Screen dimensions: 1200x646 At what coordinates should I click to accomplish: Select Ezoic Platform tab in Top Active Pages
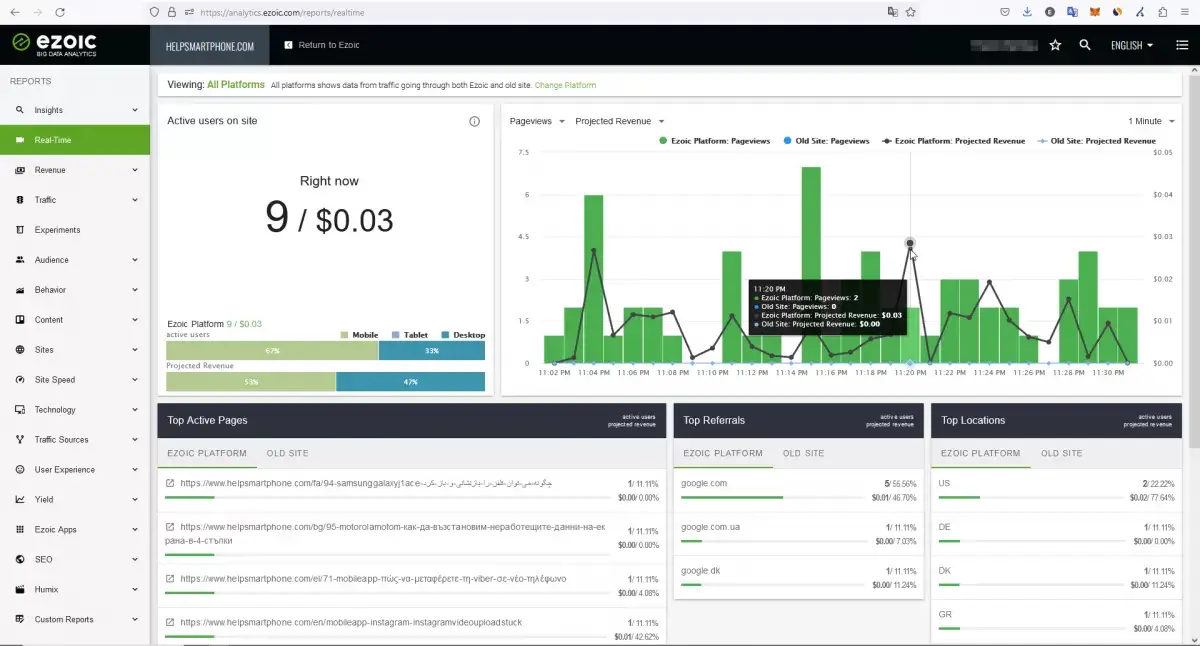pyautogui.click(x=207, y=453)
